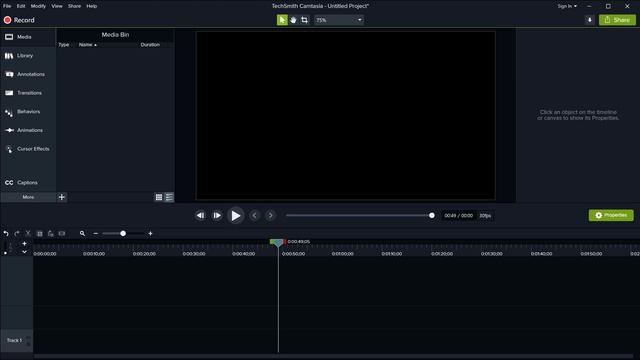This screenshot has width=640, height=360.
Task: Jump to next clip arrow
Action: 270,216
